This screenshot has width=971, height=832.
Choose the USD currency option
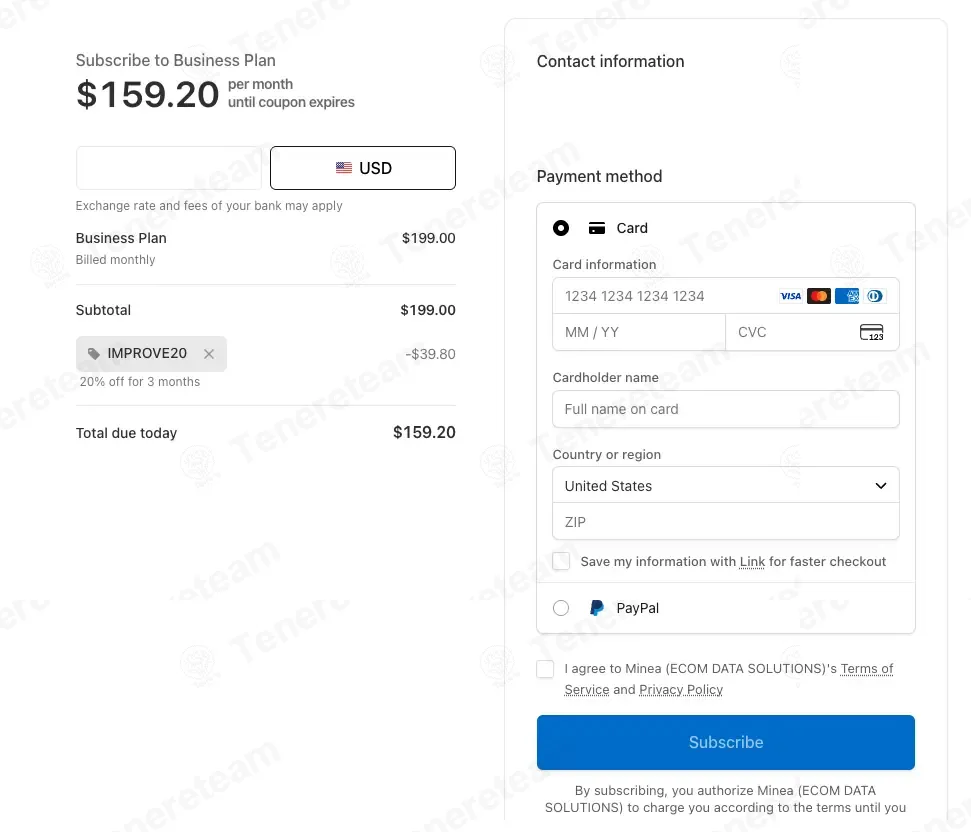pos(363,168)
